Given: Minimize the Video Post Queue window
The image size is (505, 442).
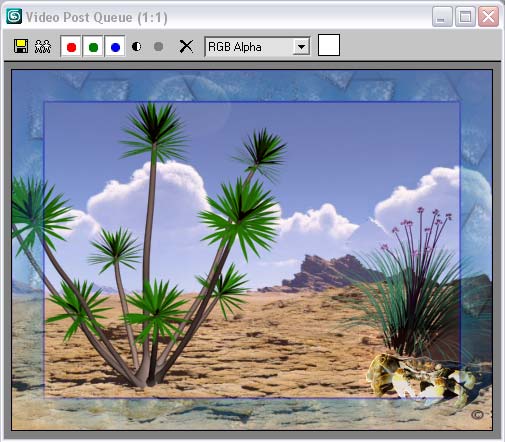Looking at the screenshot, I should pyautogui.click(x=442, y=16).
